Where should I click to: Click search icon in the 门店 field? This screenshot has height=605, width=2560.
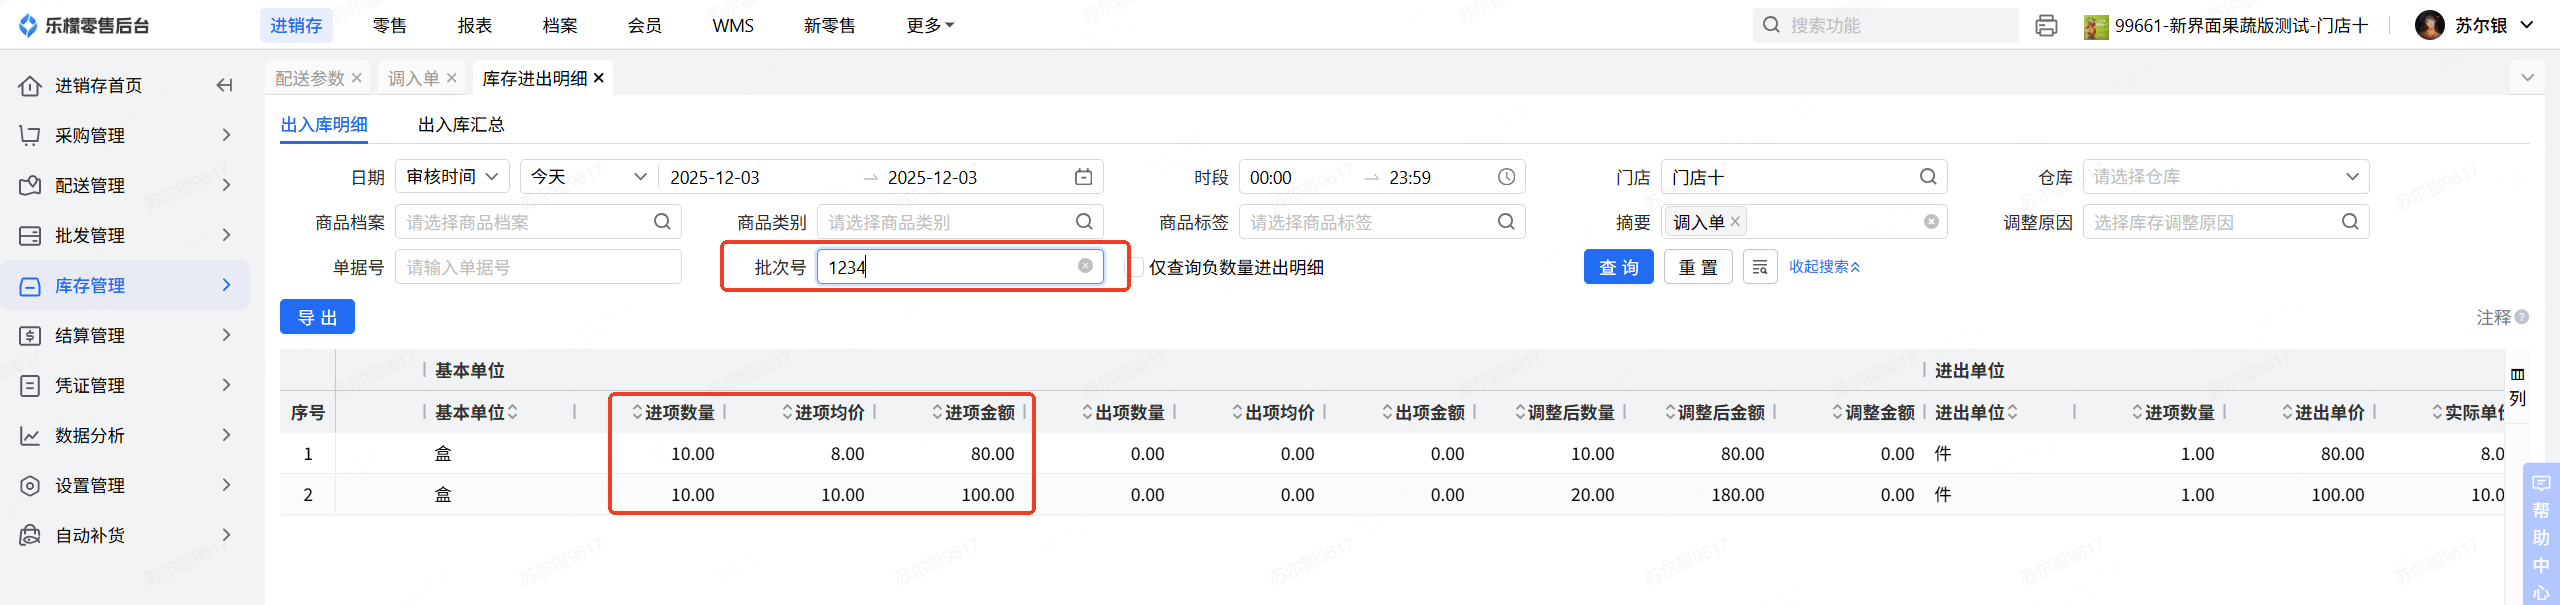pyautogui.click(x=1928, y=177)
